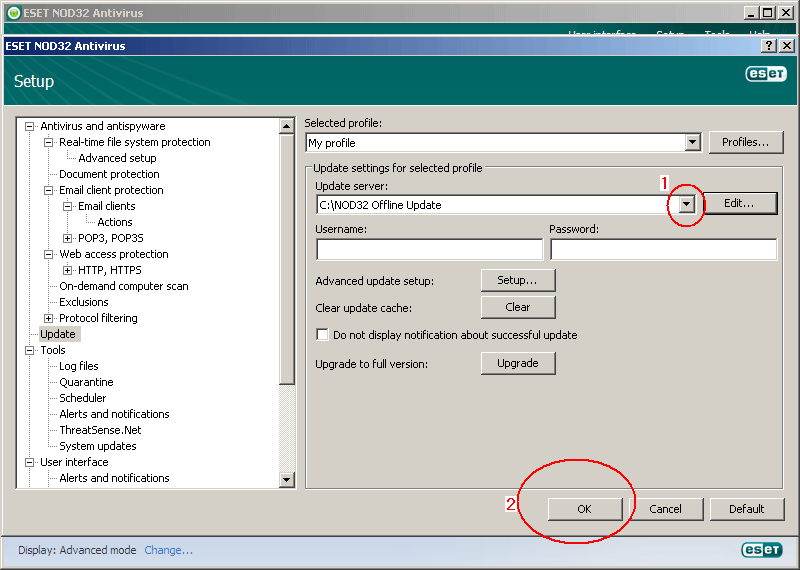
Task: Enable Do not display notification about successful update
Action: click(x=322, y=334)
